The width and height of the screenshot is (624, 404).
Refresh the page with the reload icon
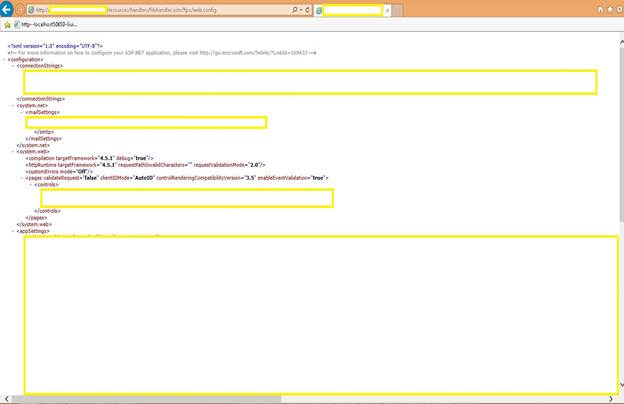coord(307,10)
